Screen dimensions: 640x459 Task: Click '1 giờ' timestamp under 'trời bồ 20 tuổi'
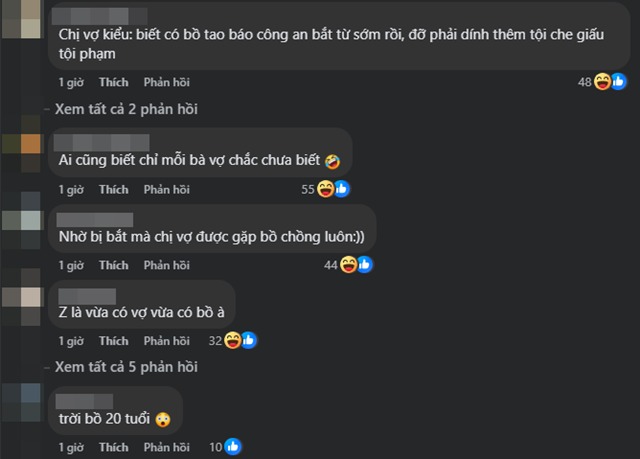point(70,447)
